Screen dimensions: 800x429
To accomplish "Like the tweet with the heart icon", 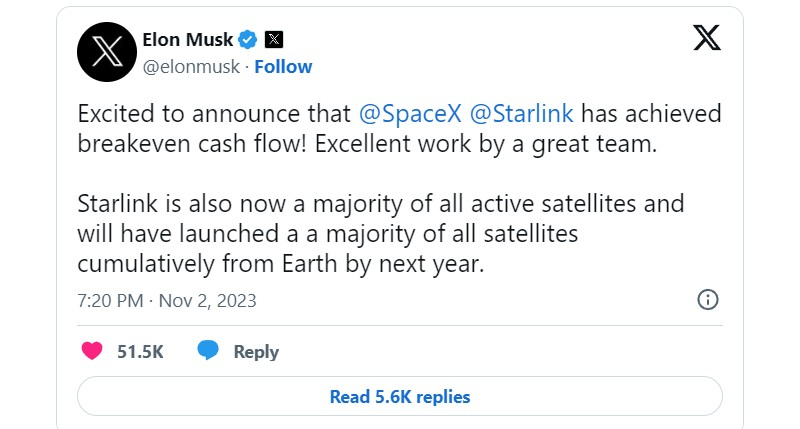I will pos(91,351).
